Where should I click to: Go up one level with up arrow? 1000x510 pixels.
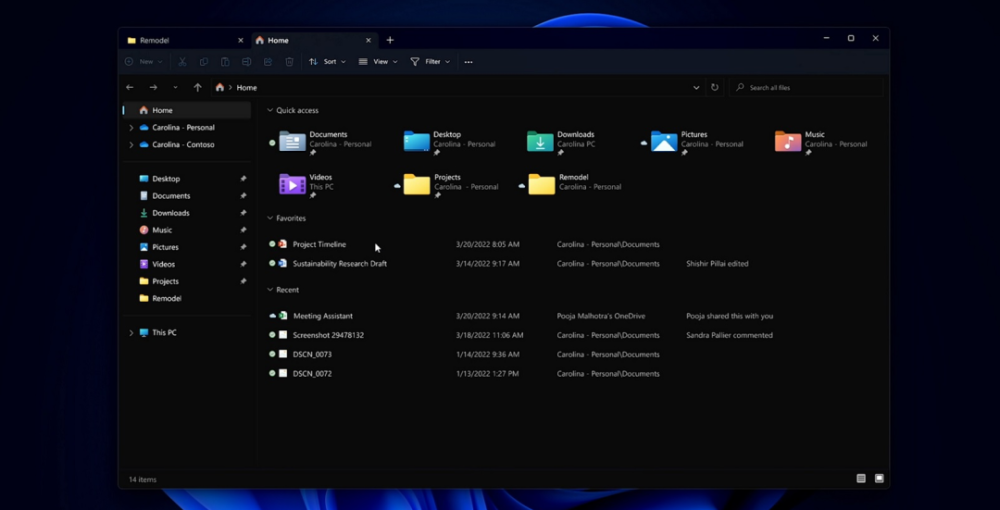pos(197,88)
